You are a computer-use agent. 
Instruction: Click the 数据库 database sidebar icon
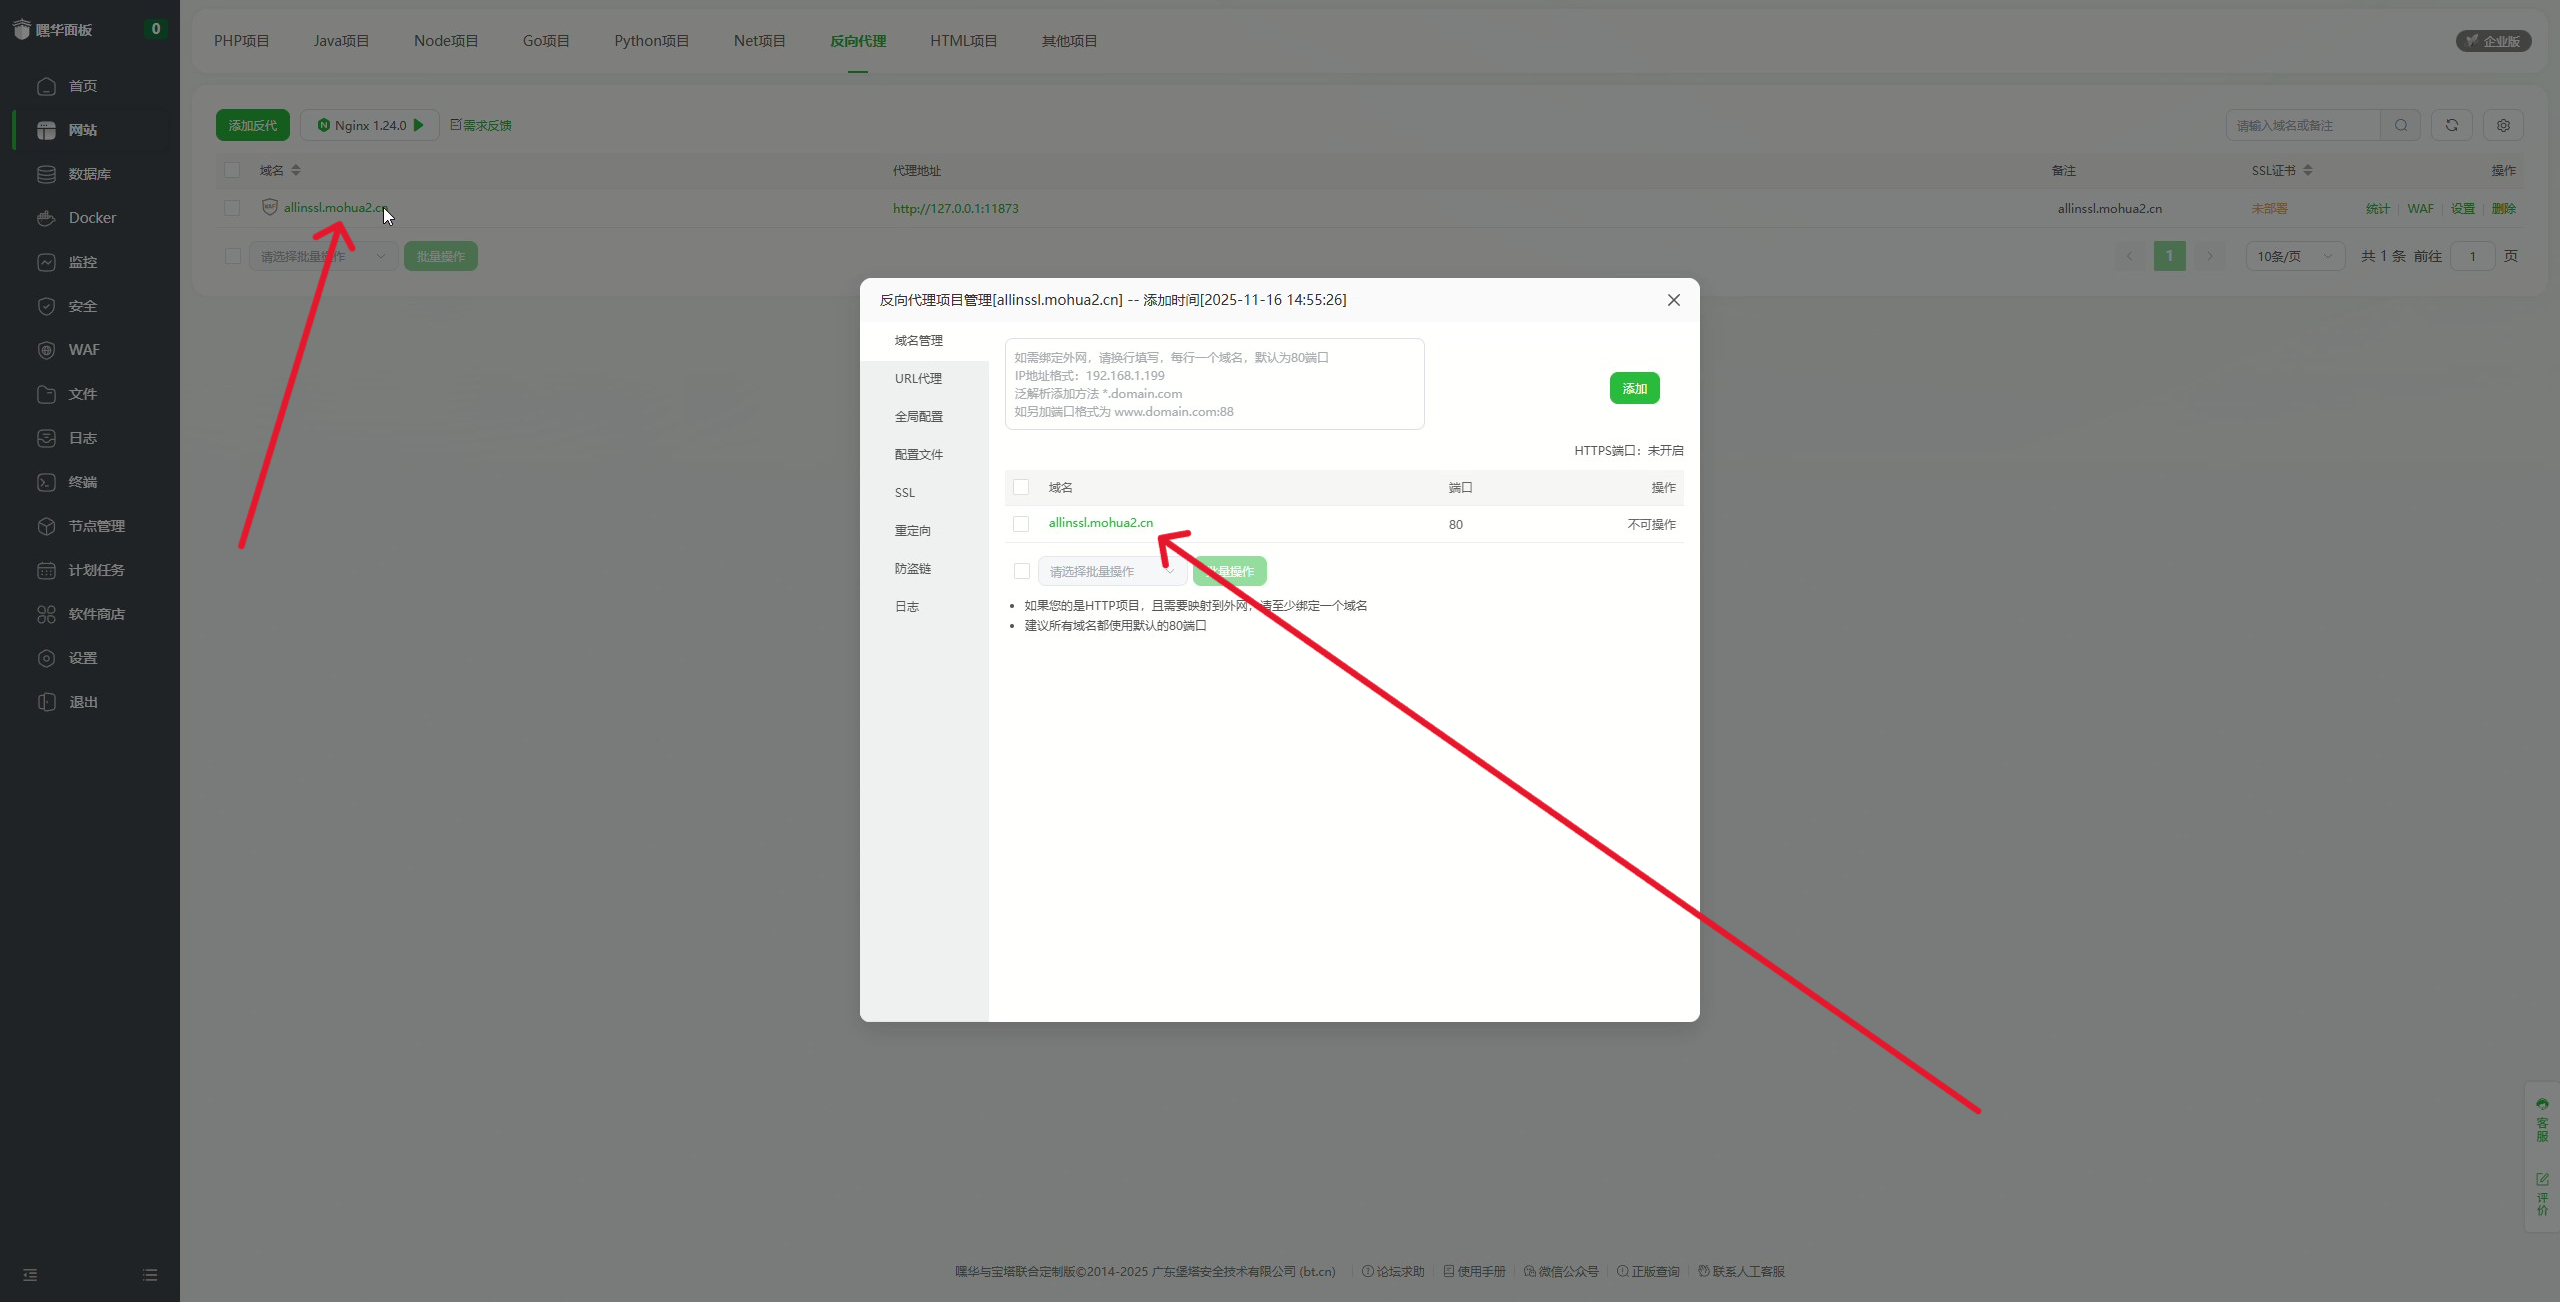(x=46, y=174)
